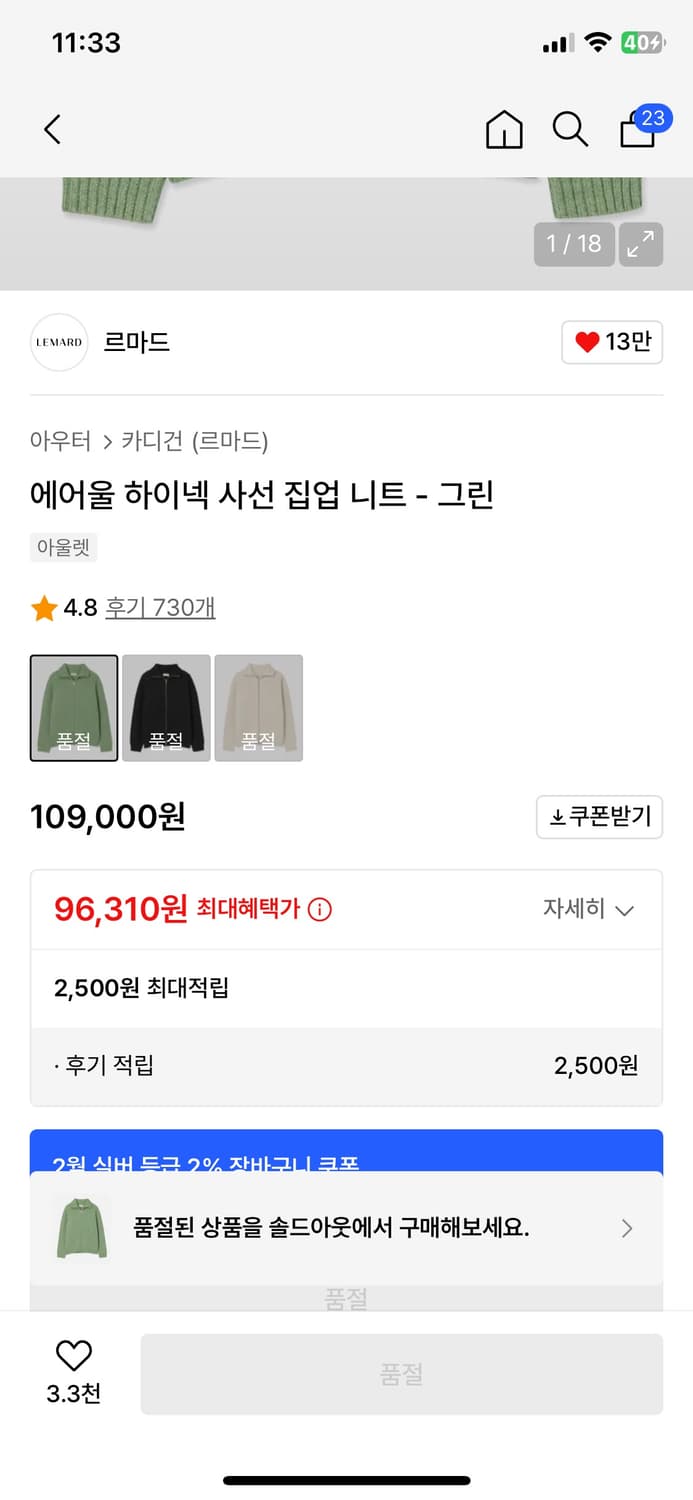Viewport: 693px width, 1500px height.
Task: Select the 아우터 breadcrumb category
Action: (x=61, y=441)
